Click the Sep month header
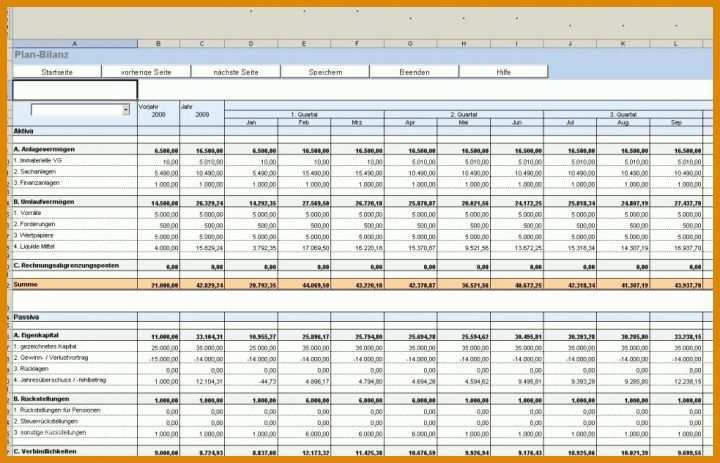 click(676, 123)
